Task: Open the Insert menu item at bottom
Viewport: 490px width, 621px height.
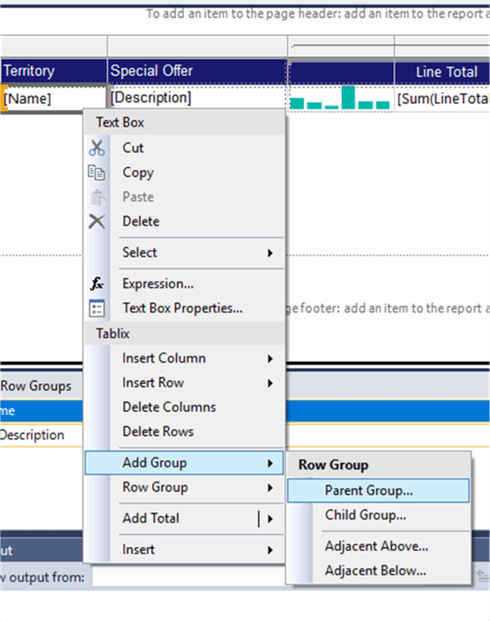Action: tap(185, 550)
